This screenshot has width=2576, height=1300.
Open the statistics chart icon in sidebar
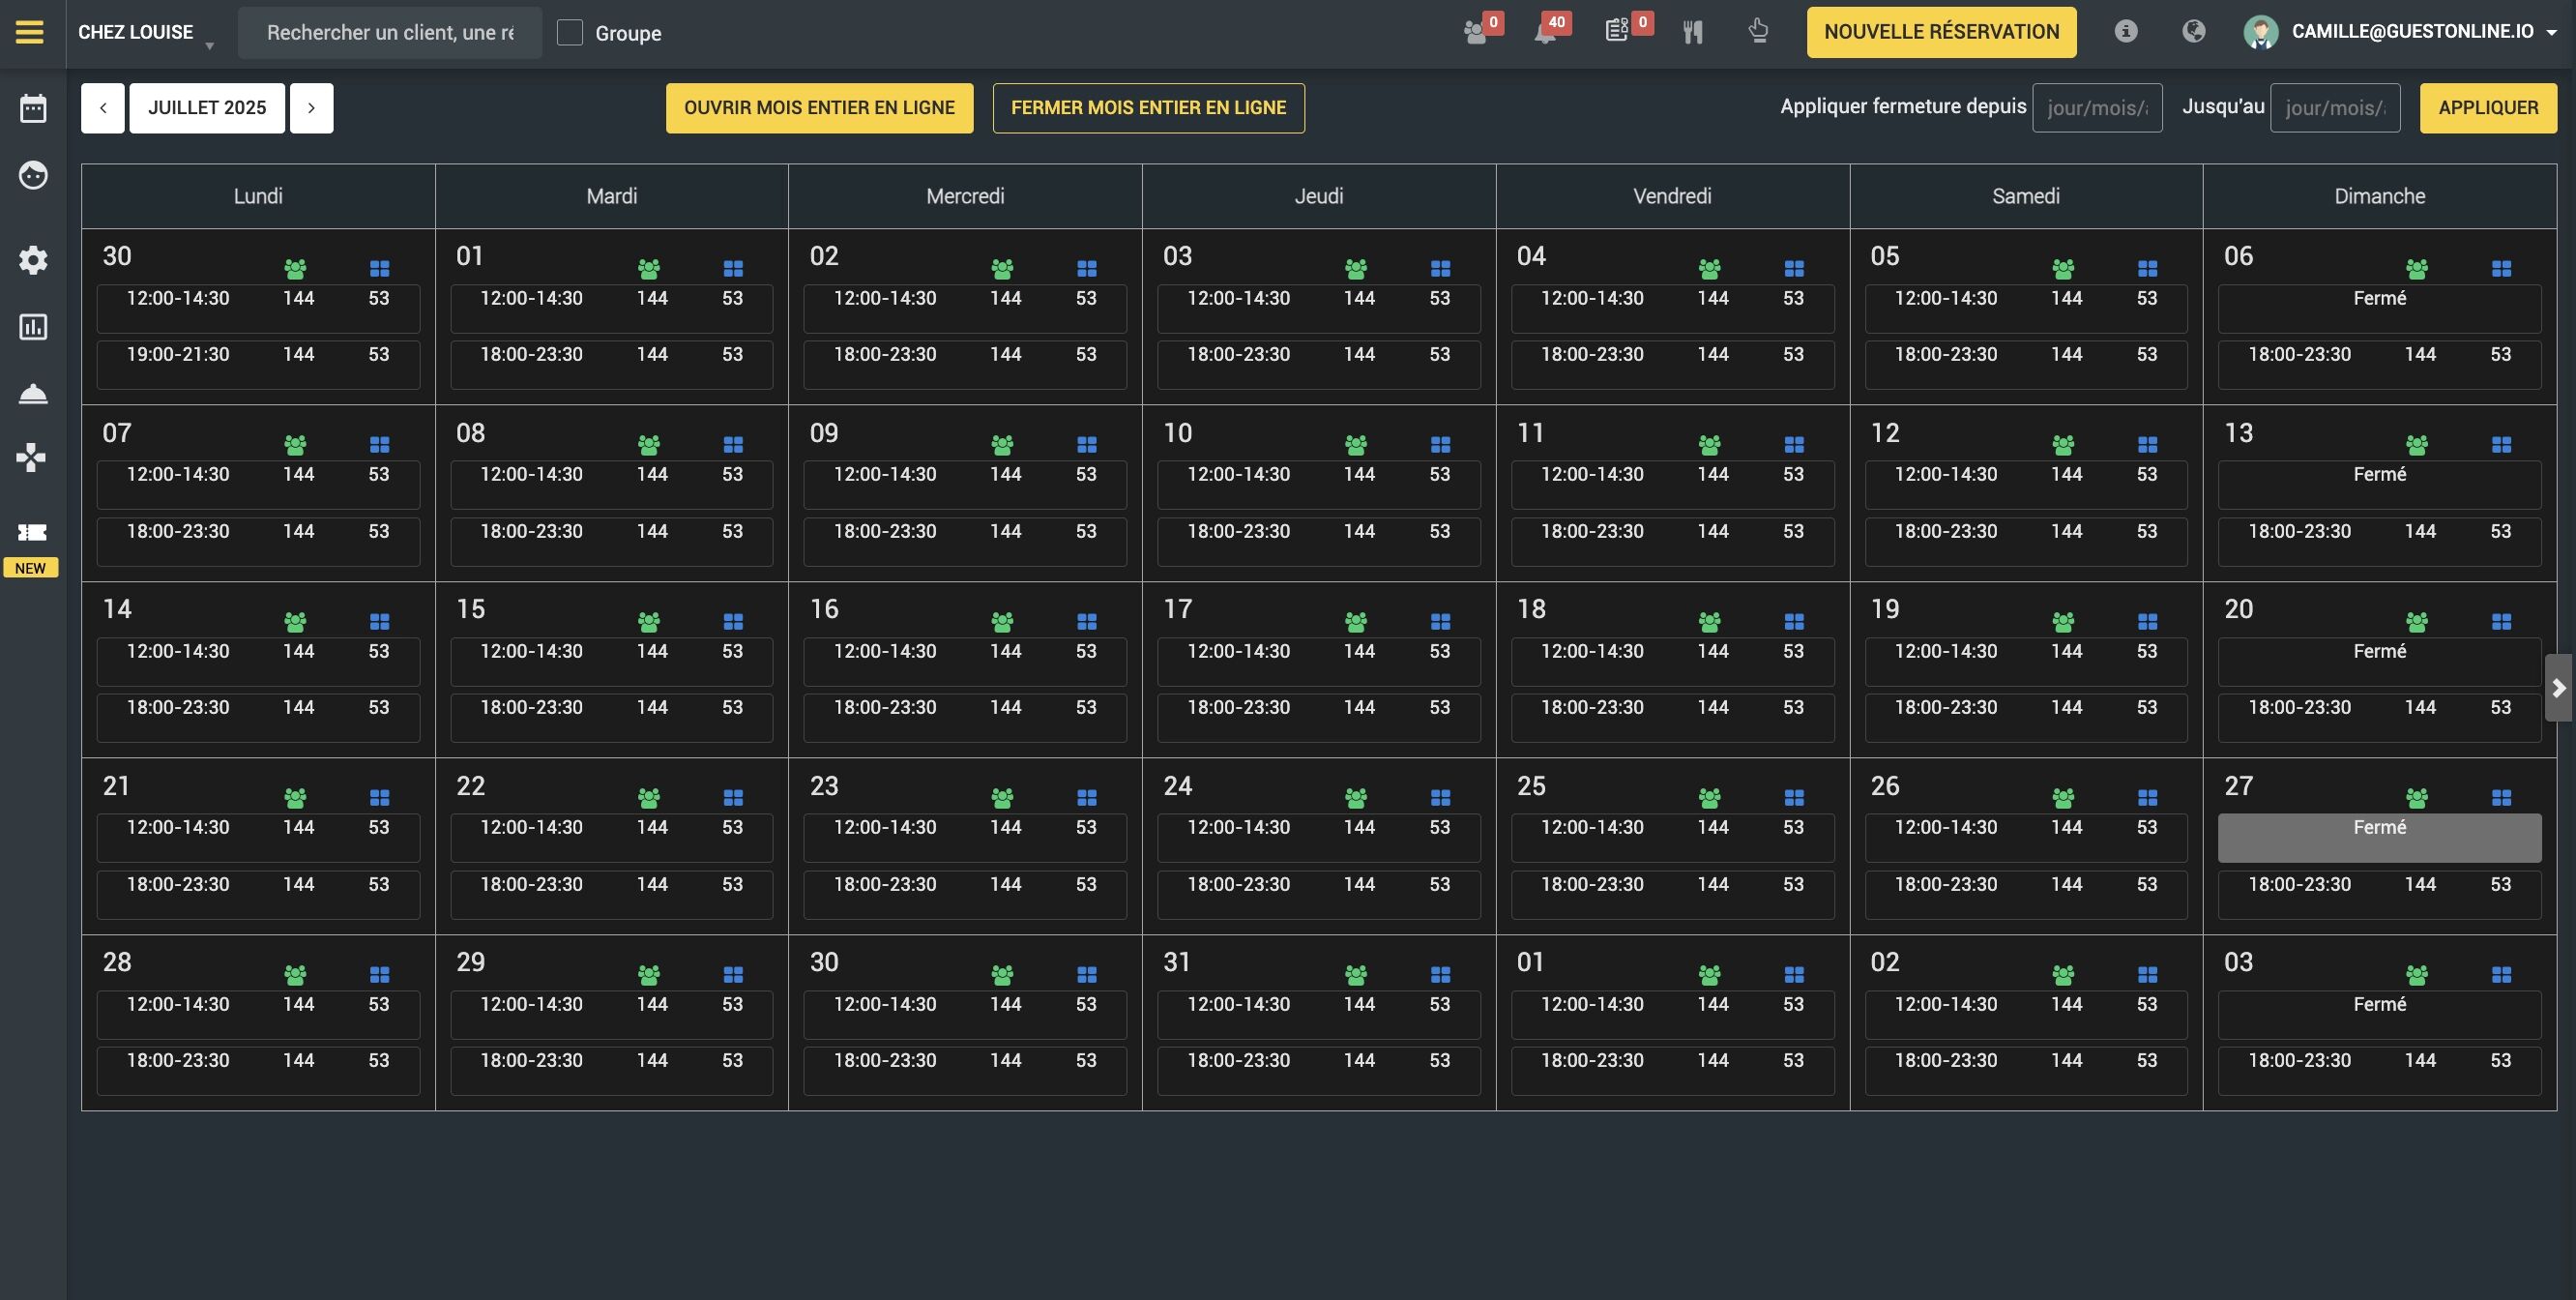pyautogui.click(x=33, y=327)
